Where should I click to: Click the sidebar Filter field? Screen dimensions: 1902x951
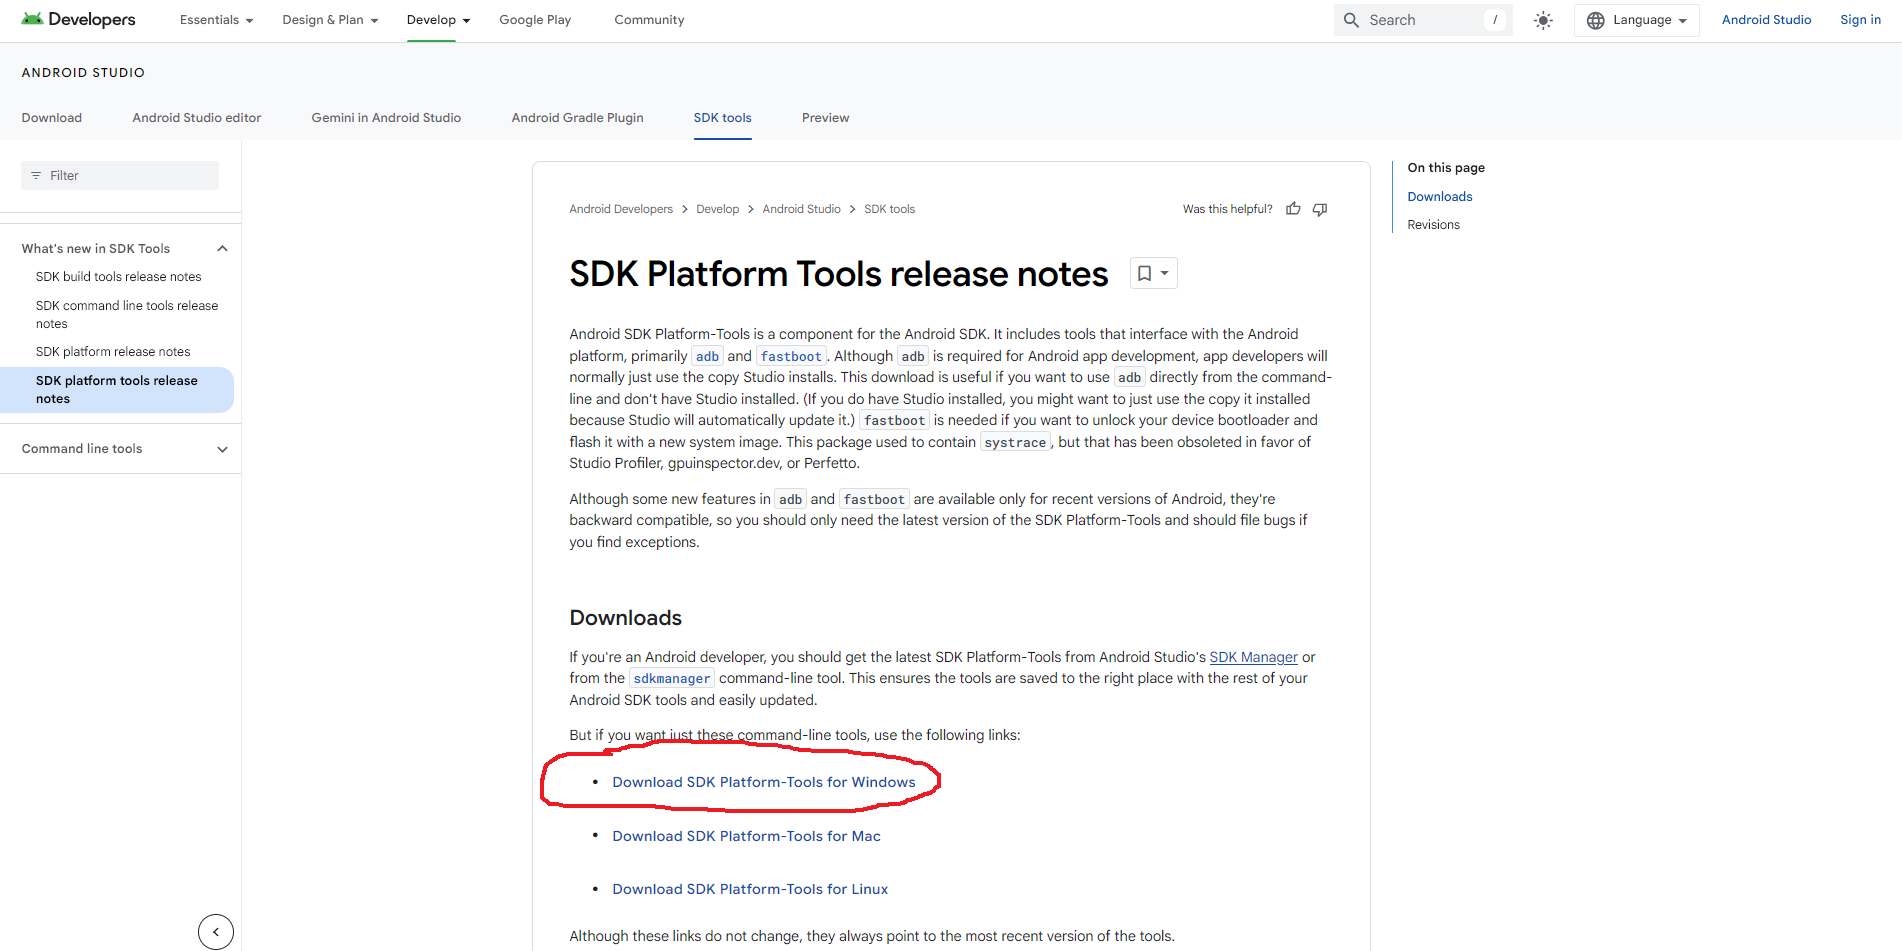click(x=120, y=176)
